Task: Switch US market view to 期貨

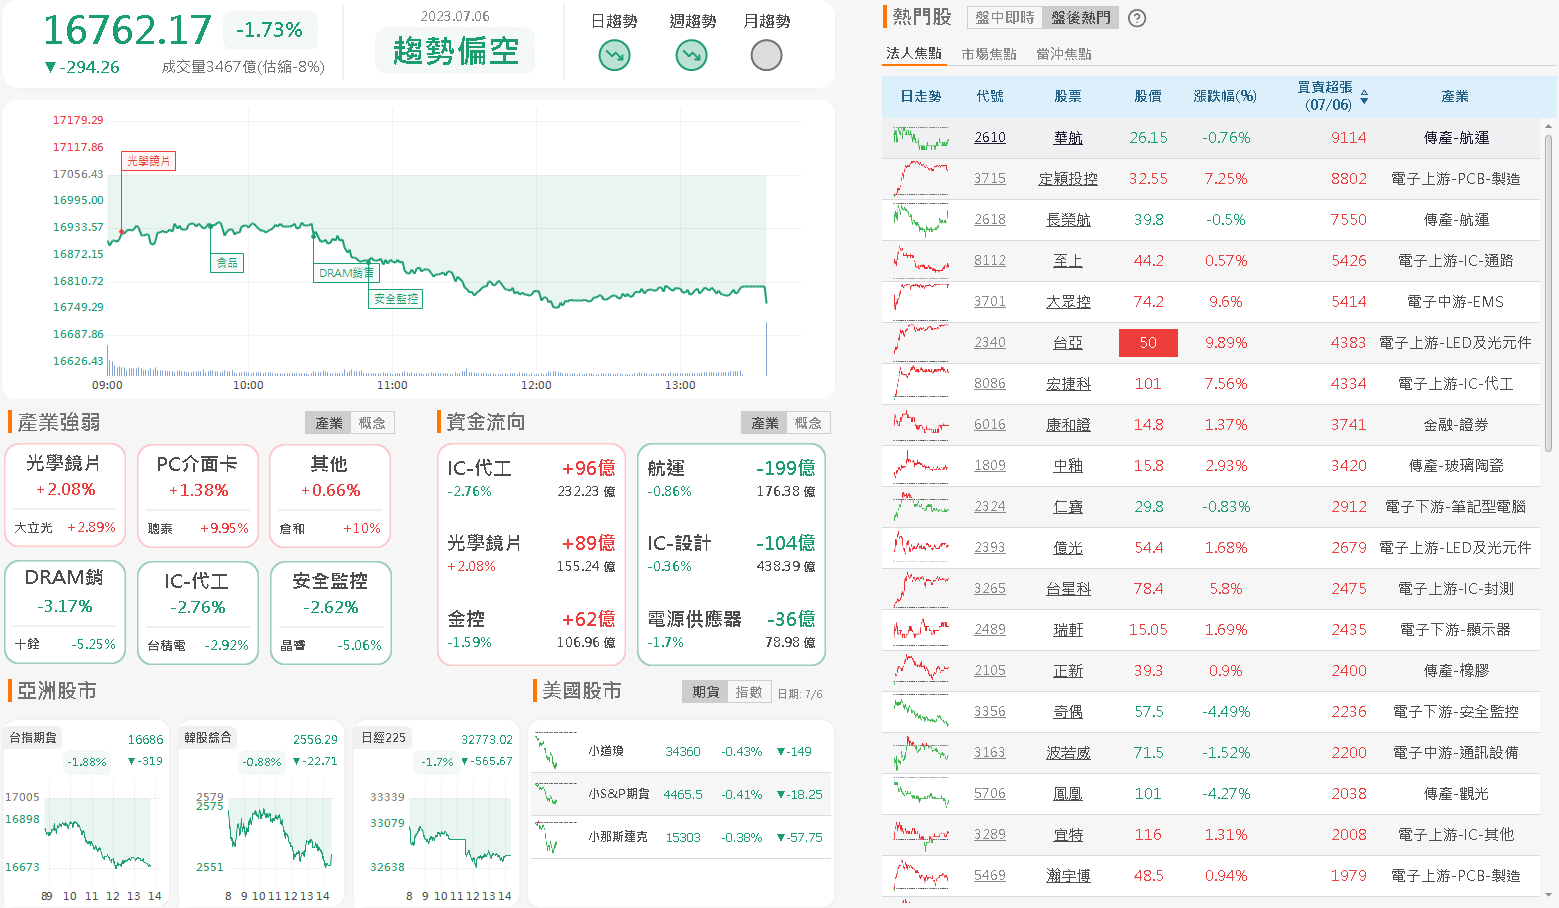Action: click(706, 692)
